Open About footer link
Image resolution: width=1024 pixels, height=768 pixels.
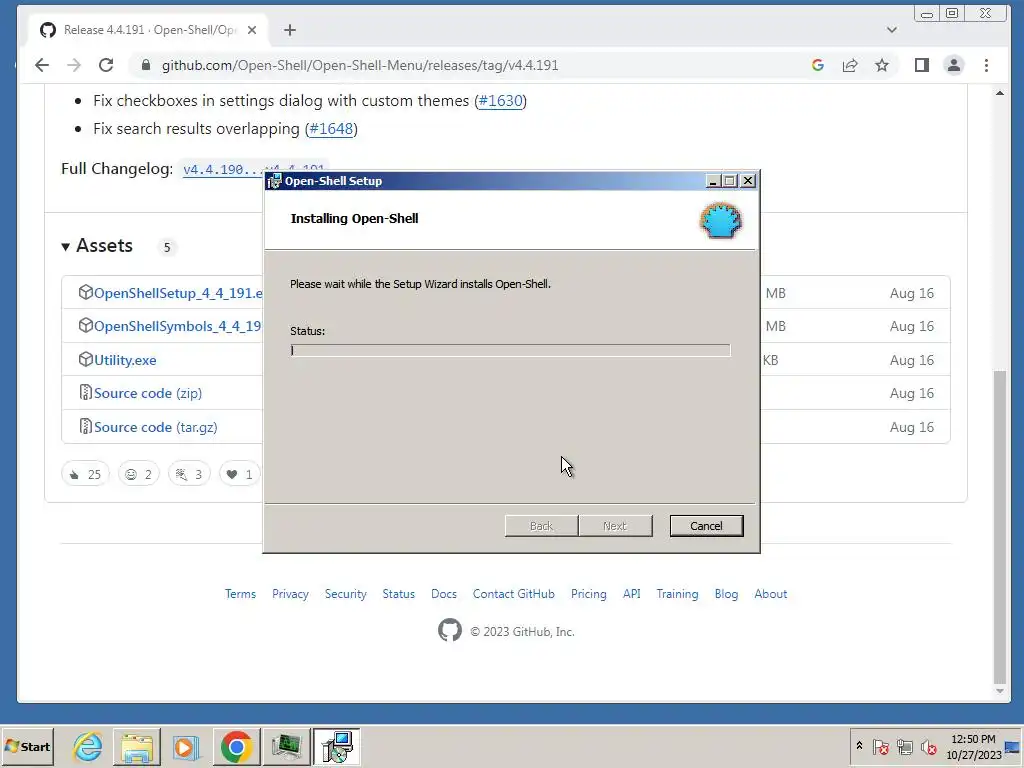click(771, 594)
